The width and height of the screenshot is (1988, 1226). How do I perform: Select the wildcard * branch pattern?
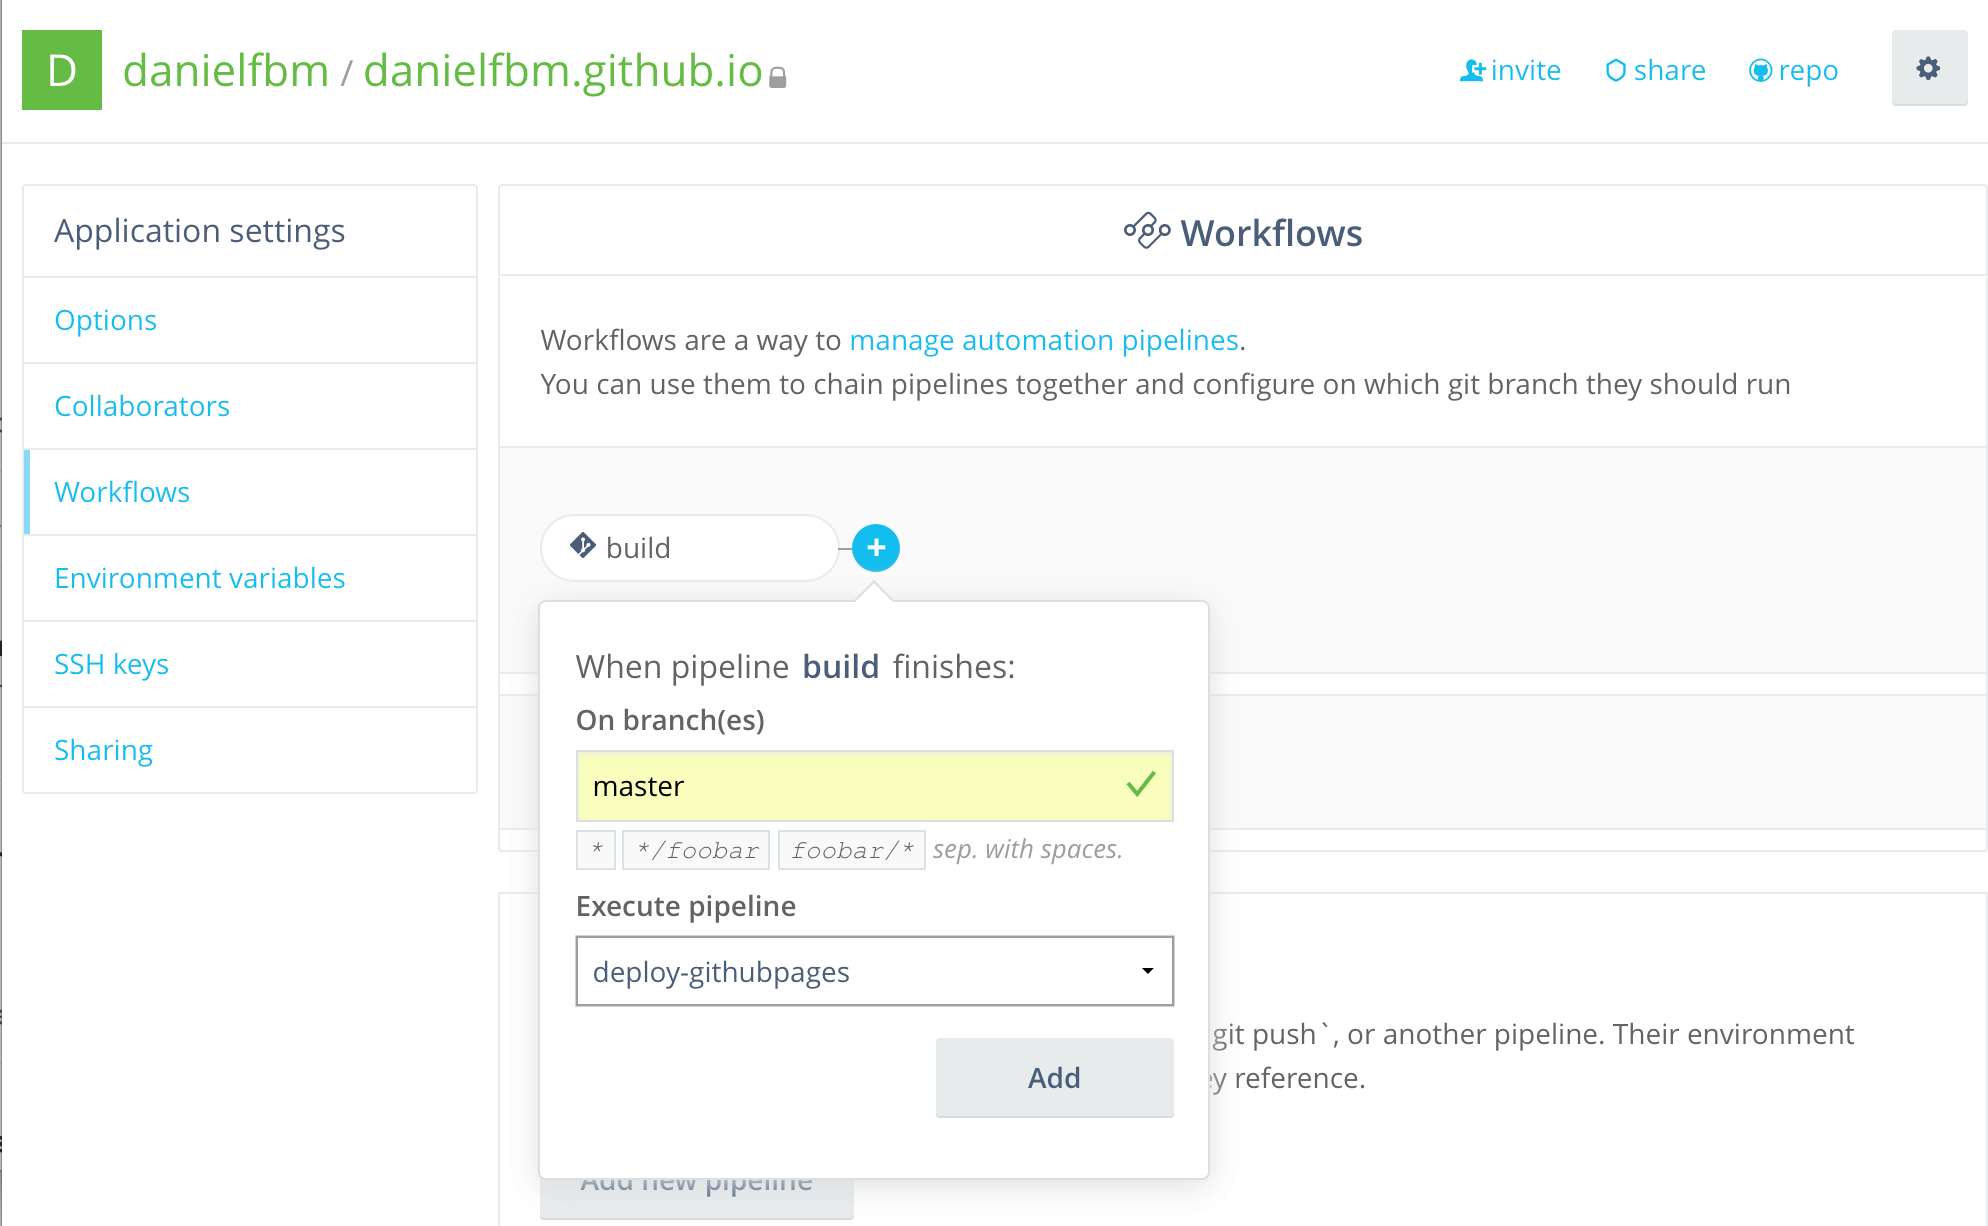[594, 850]
